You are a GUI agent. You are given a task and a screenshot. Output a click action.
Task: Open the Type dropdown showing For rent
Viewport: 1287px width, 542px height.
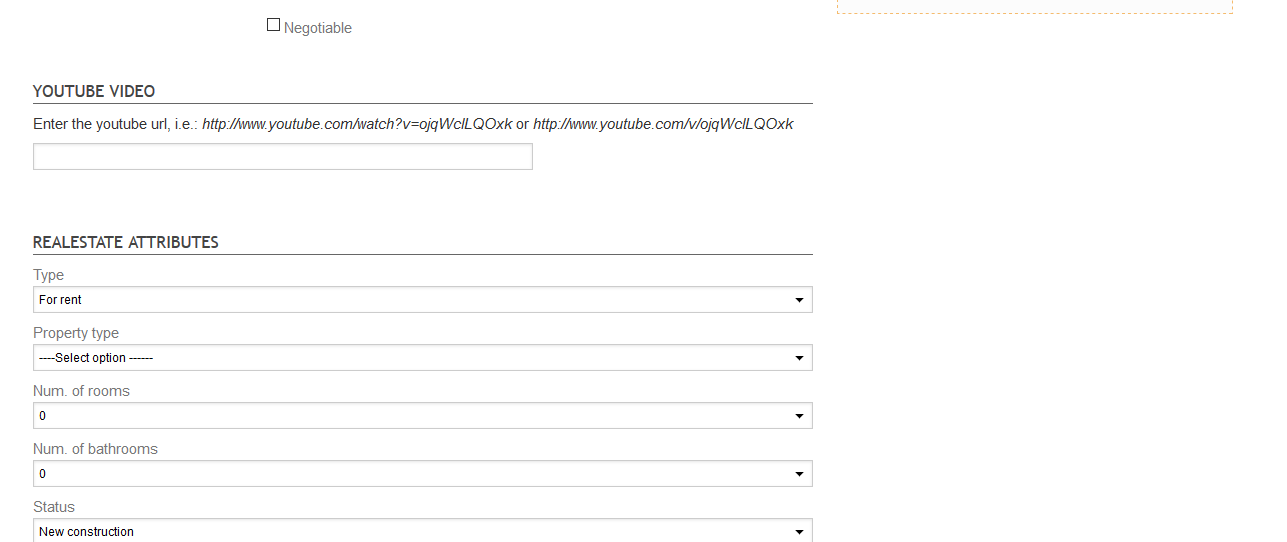point(423,300)
